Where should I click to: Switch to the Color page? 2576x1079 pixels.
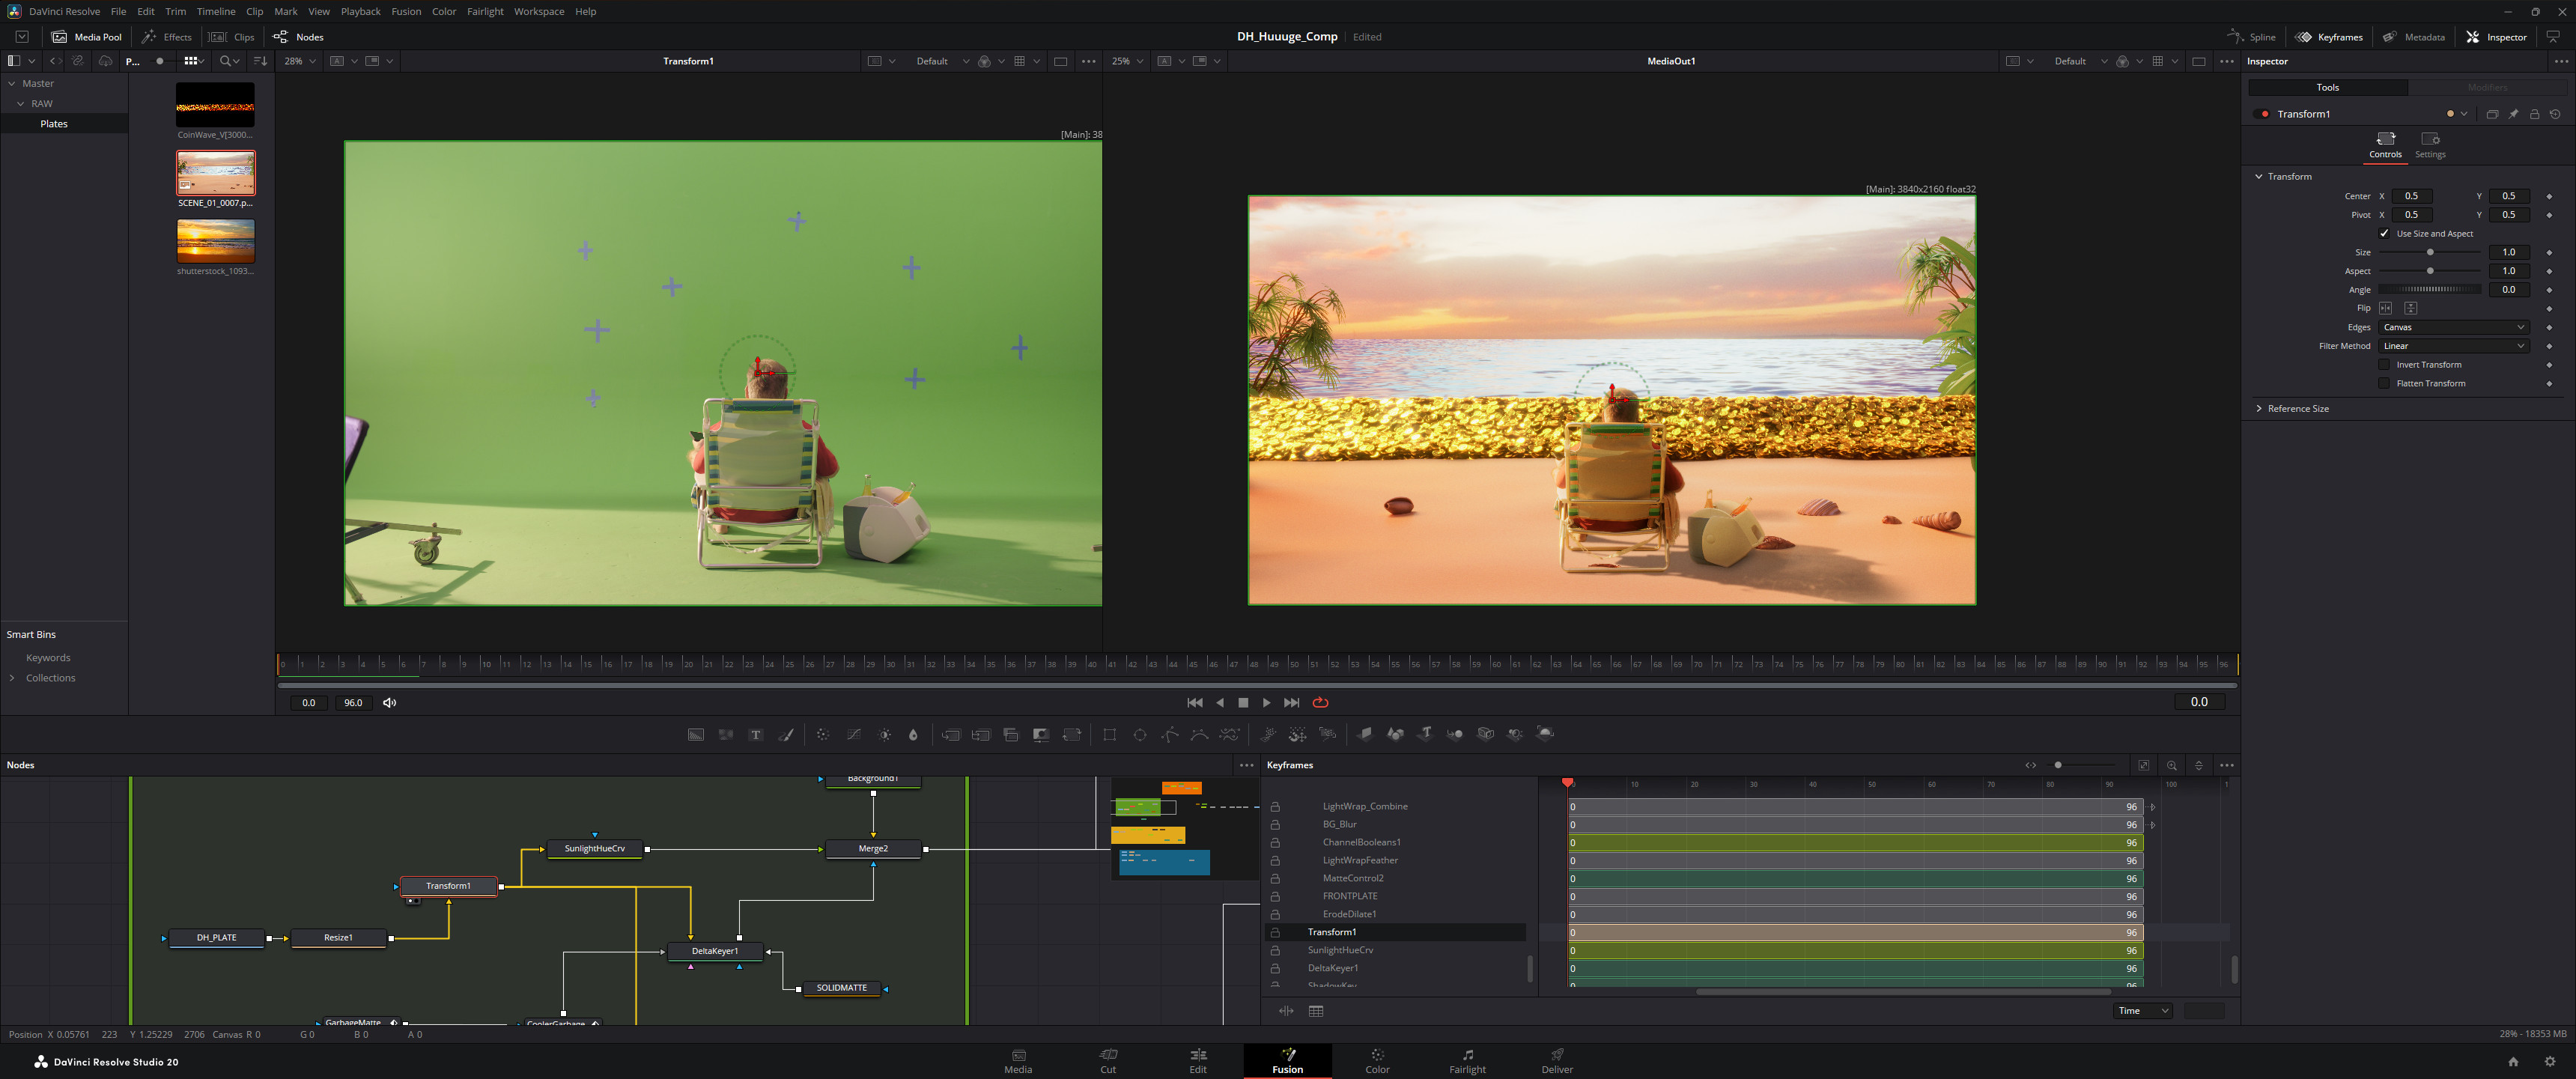coord(1377,1061)
